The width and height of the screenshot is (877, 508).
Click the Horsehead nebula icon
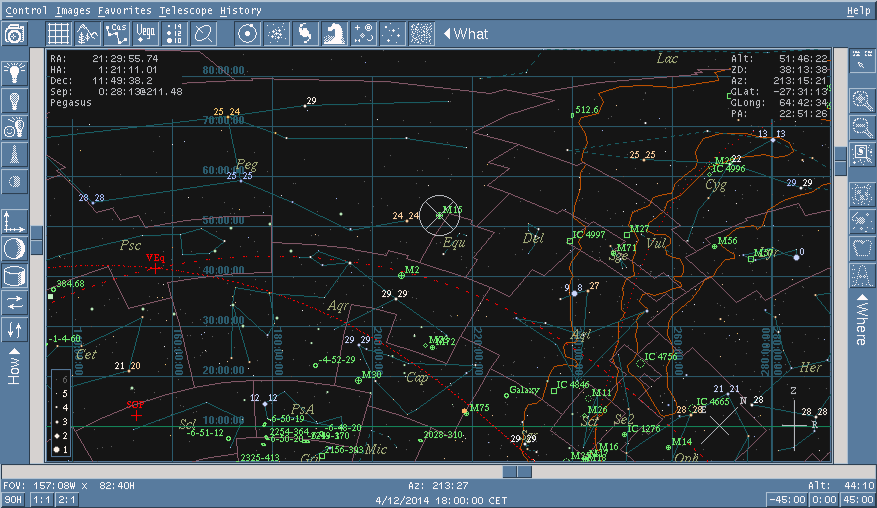(x=333, y=34)
